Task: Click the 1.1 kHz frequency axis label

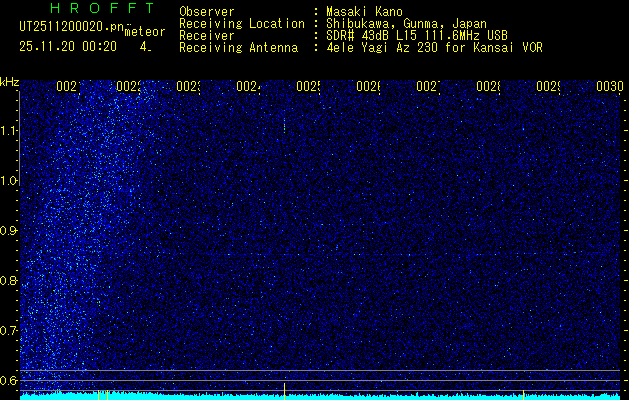Action: point(8,131)
